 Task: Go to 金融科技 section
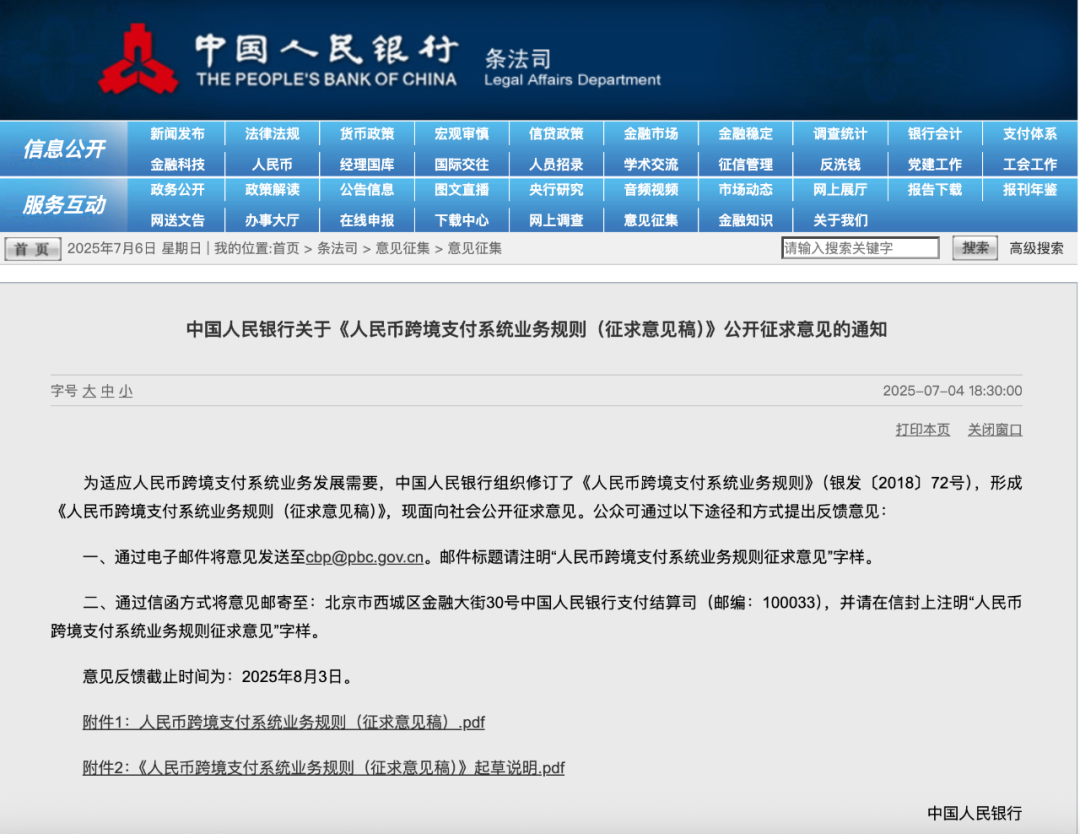click(178, 165)
